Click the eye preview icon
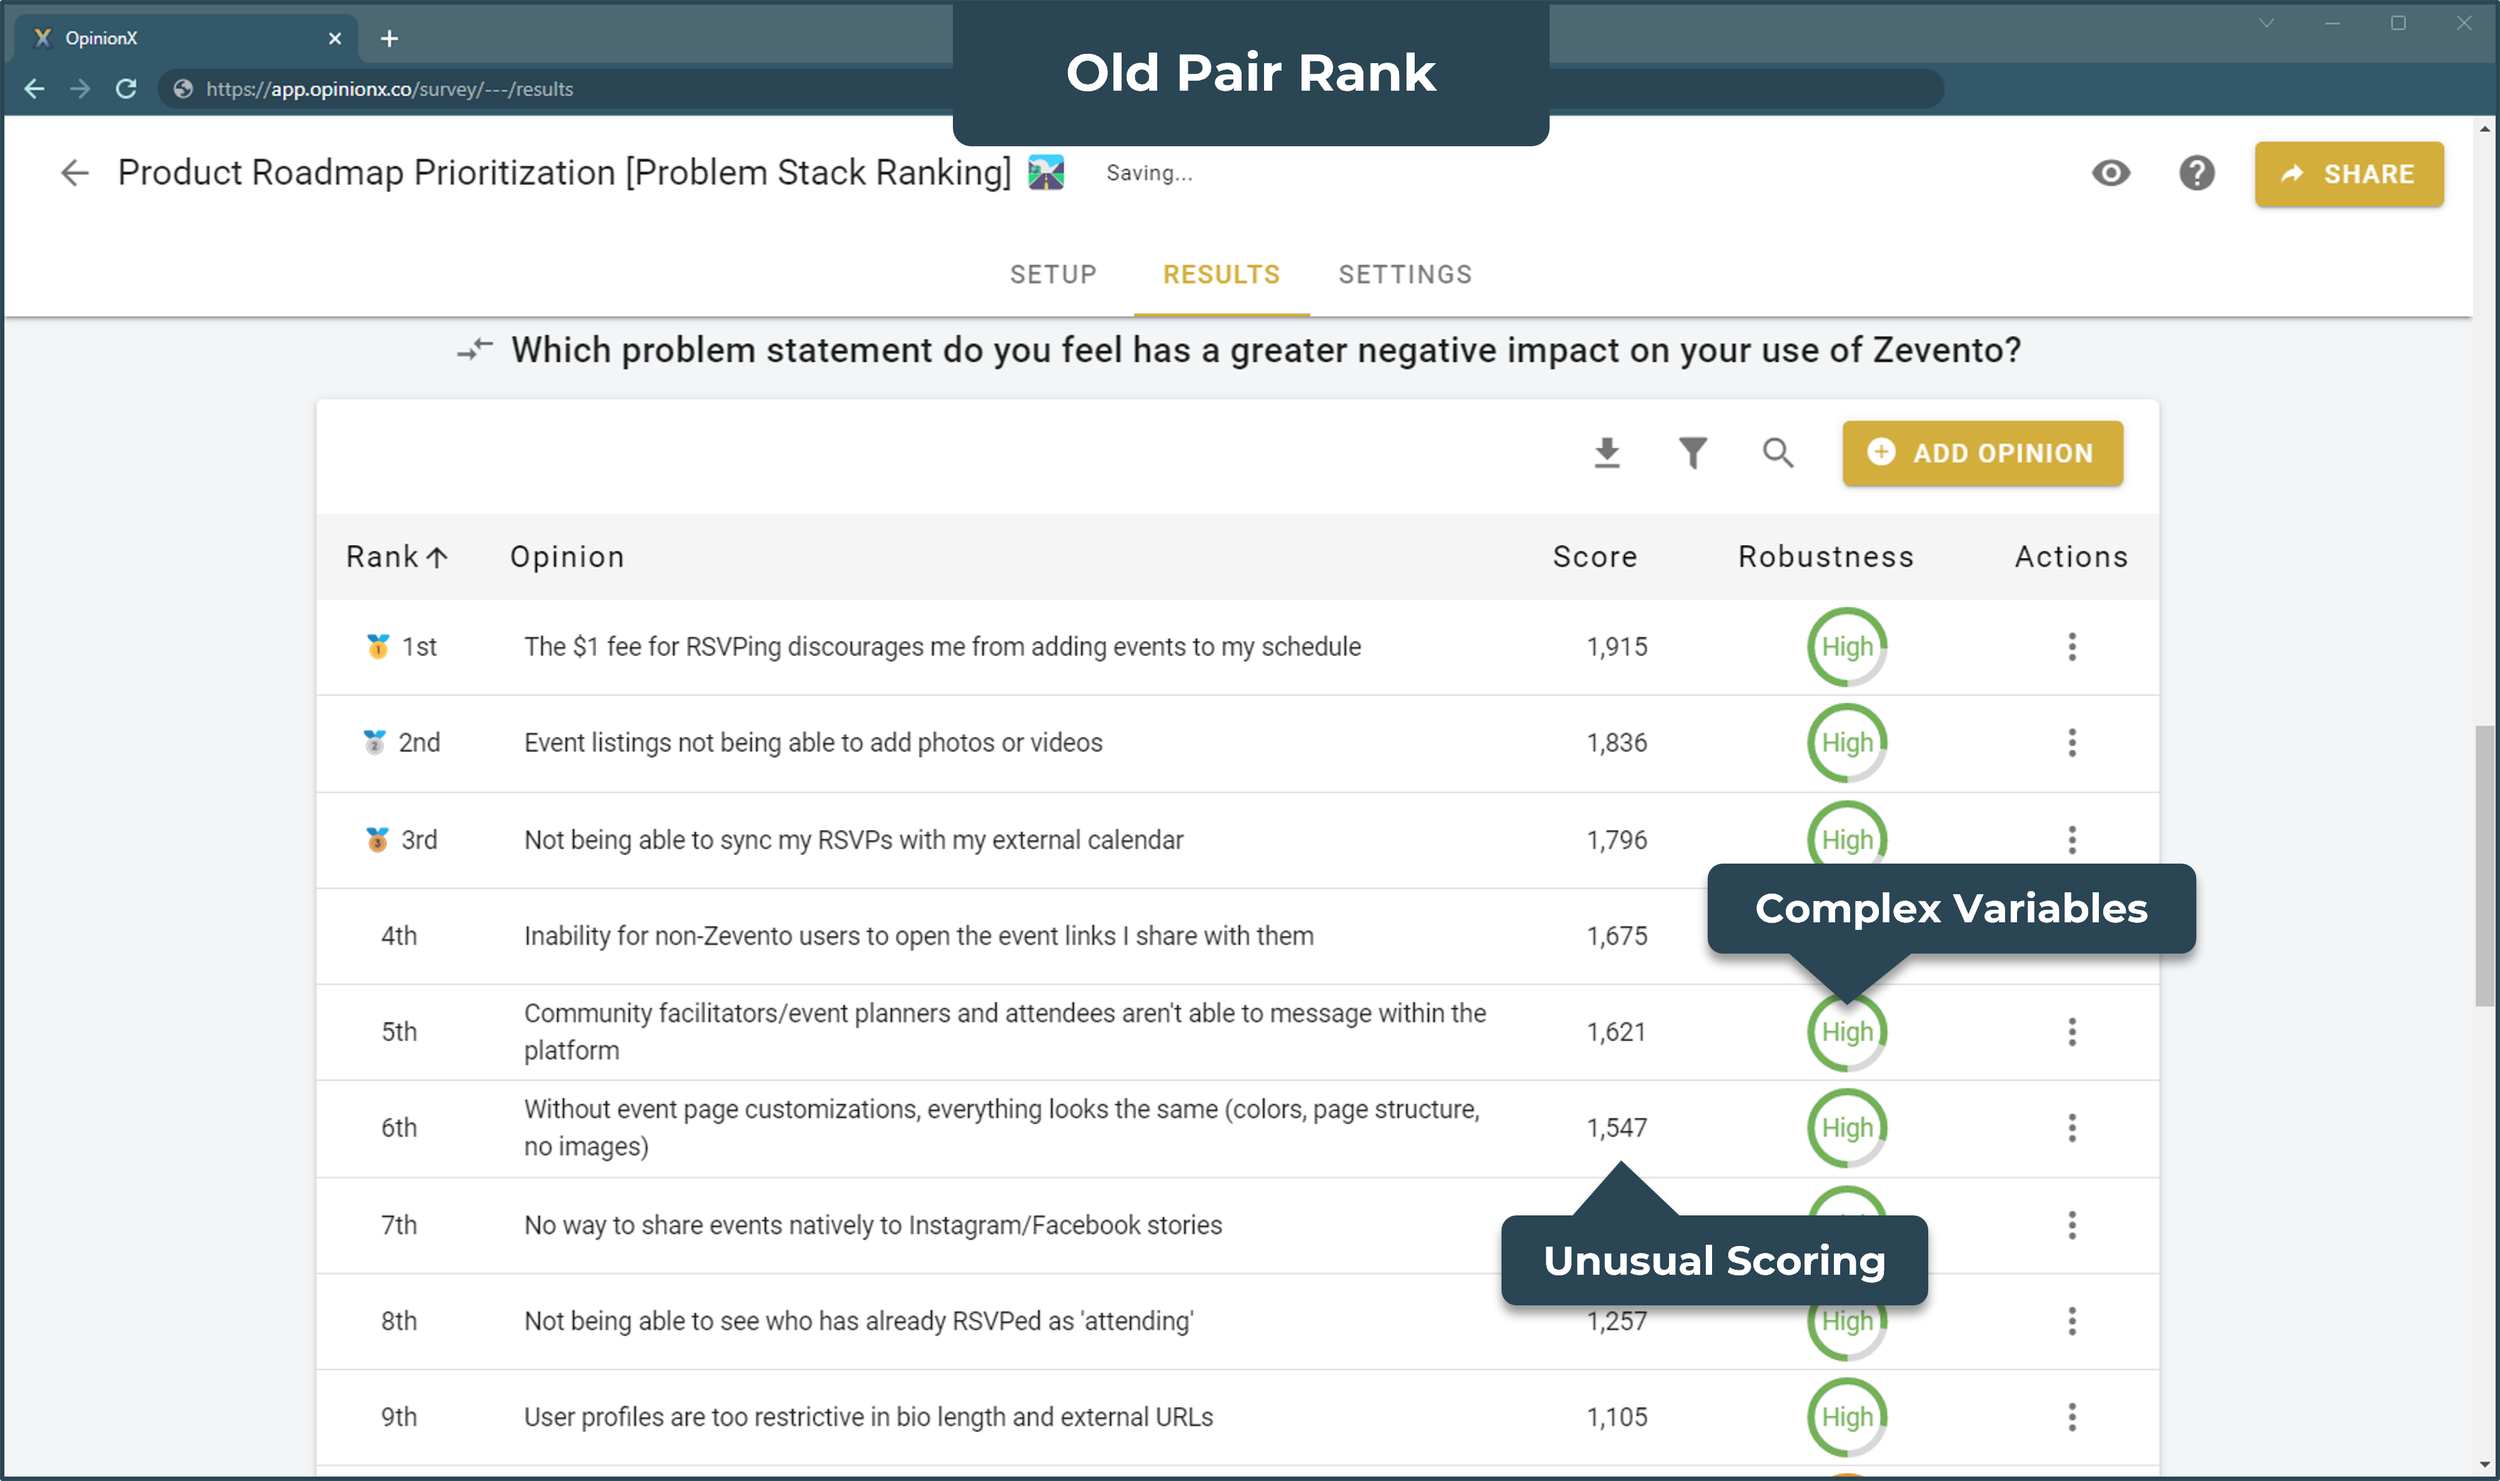This screenshot has height=1481, width=2500. 2109,173
